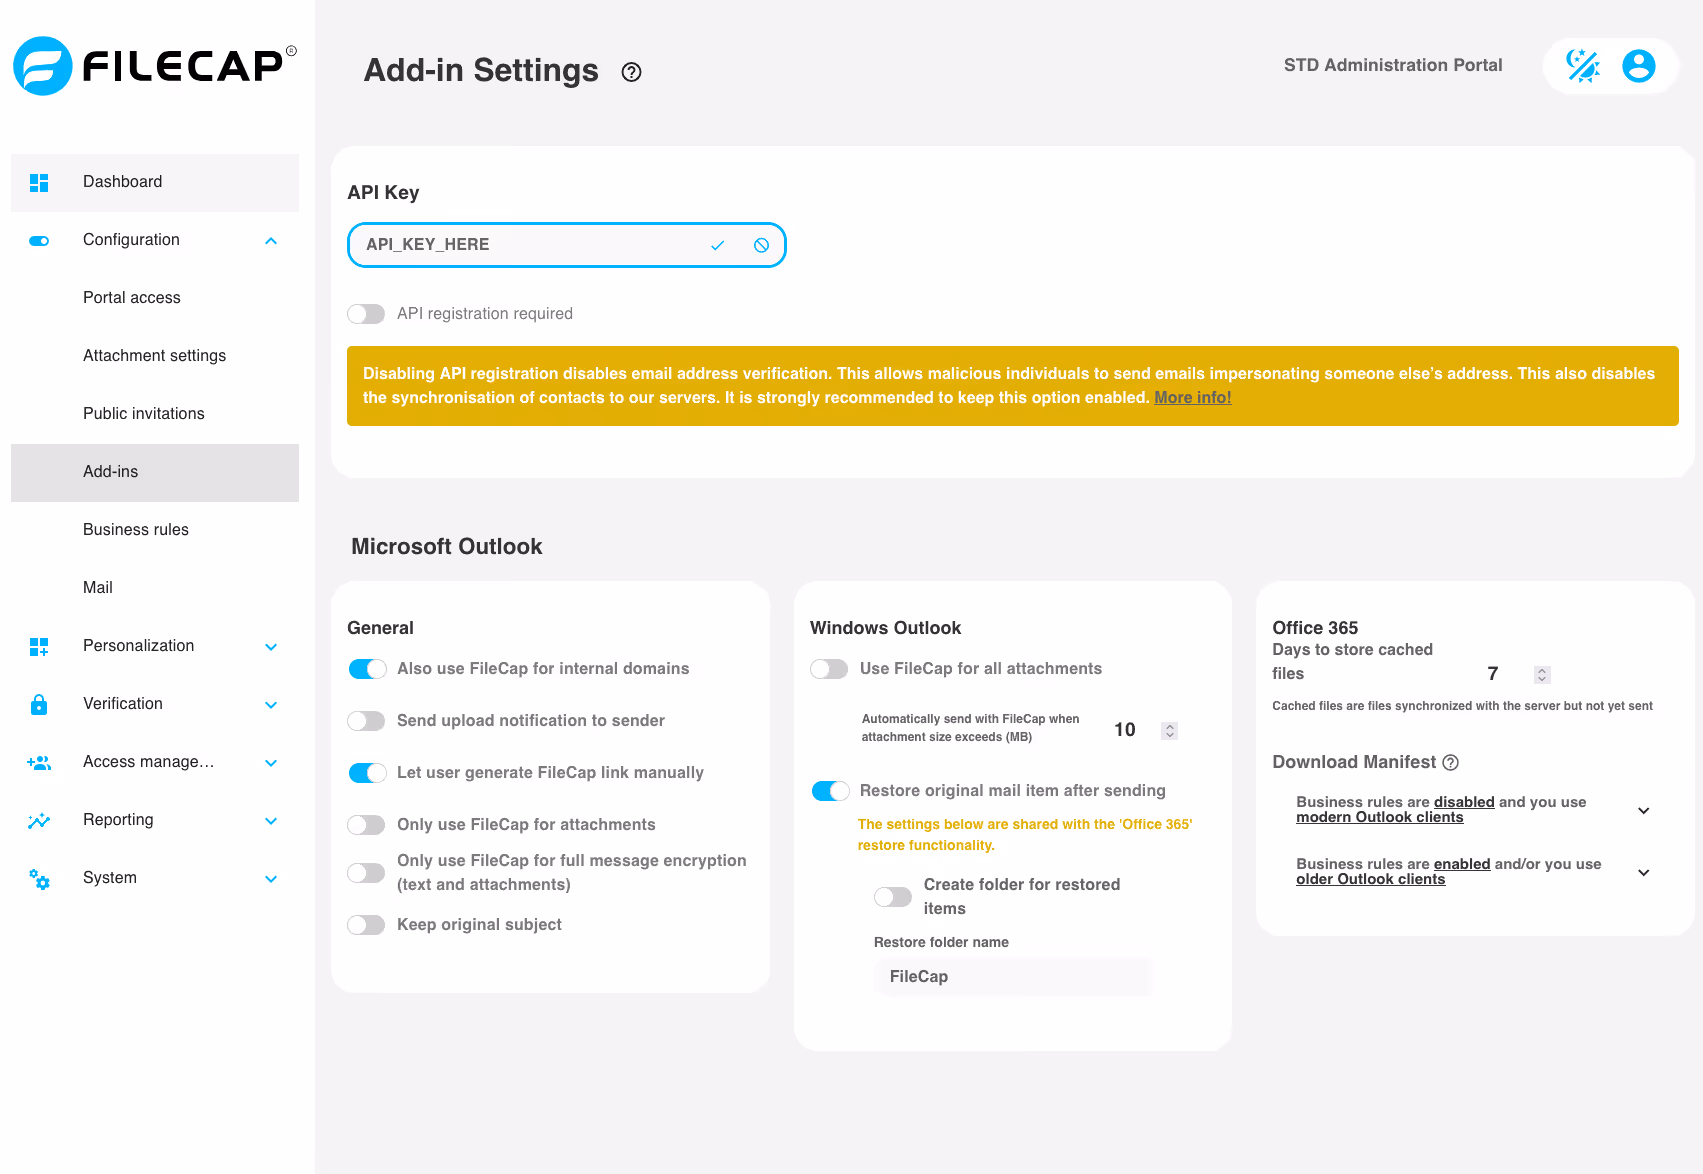
Task: Click the API Key input field
Action: [x=566, y=245]
